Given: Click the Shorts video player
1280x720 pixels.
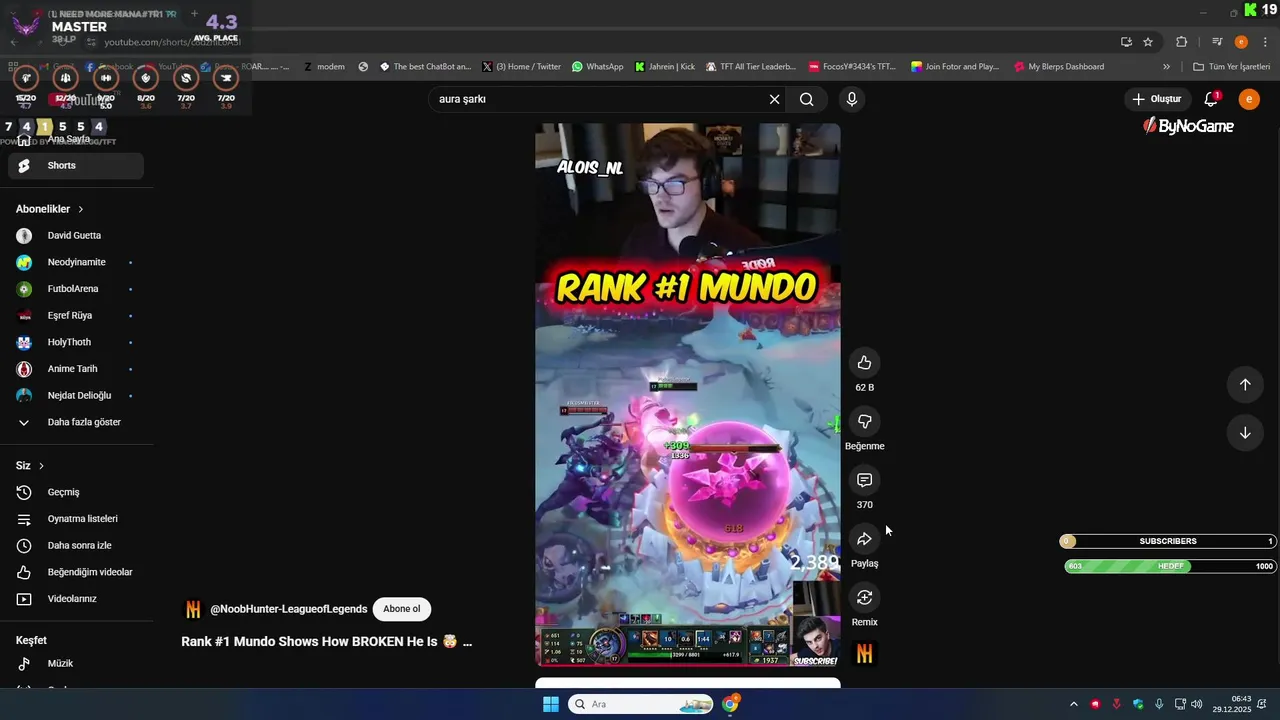Looking at the screenshot, I should pos(688,395).
